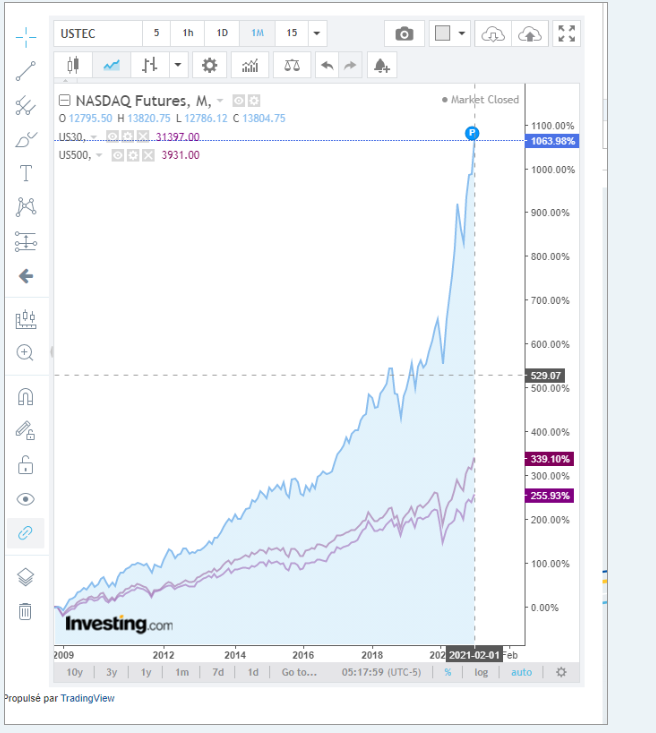Screen dimensions: 656x733
Task: Take a chart snapshot with camera icon
Action: (x=404, y=34)
